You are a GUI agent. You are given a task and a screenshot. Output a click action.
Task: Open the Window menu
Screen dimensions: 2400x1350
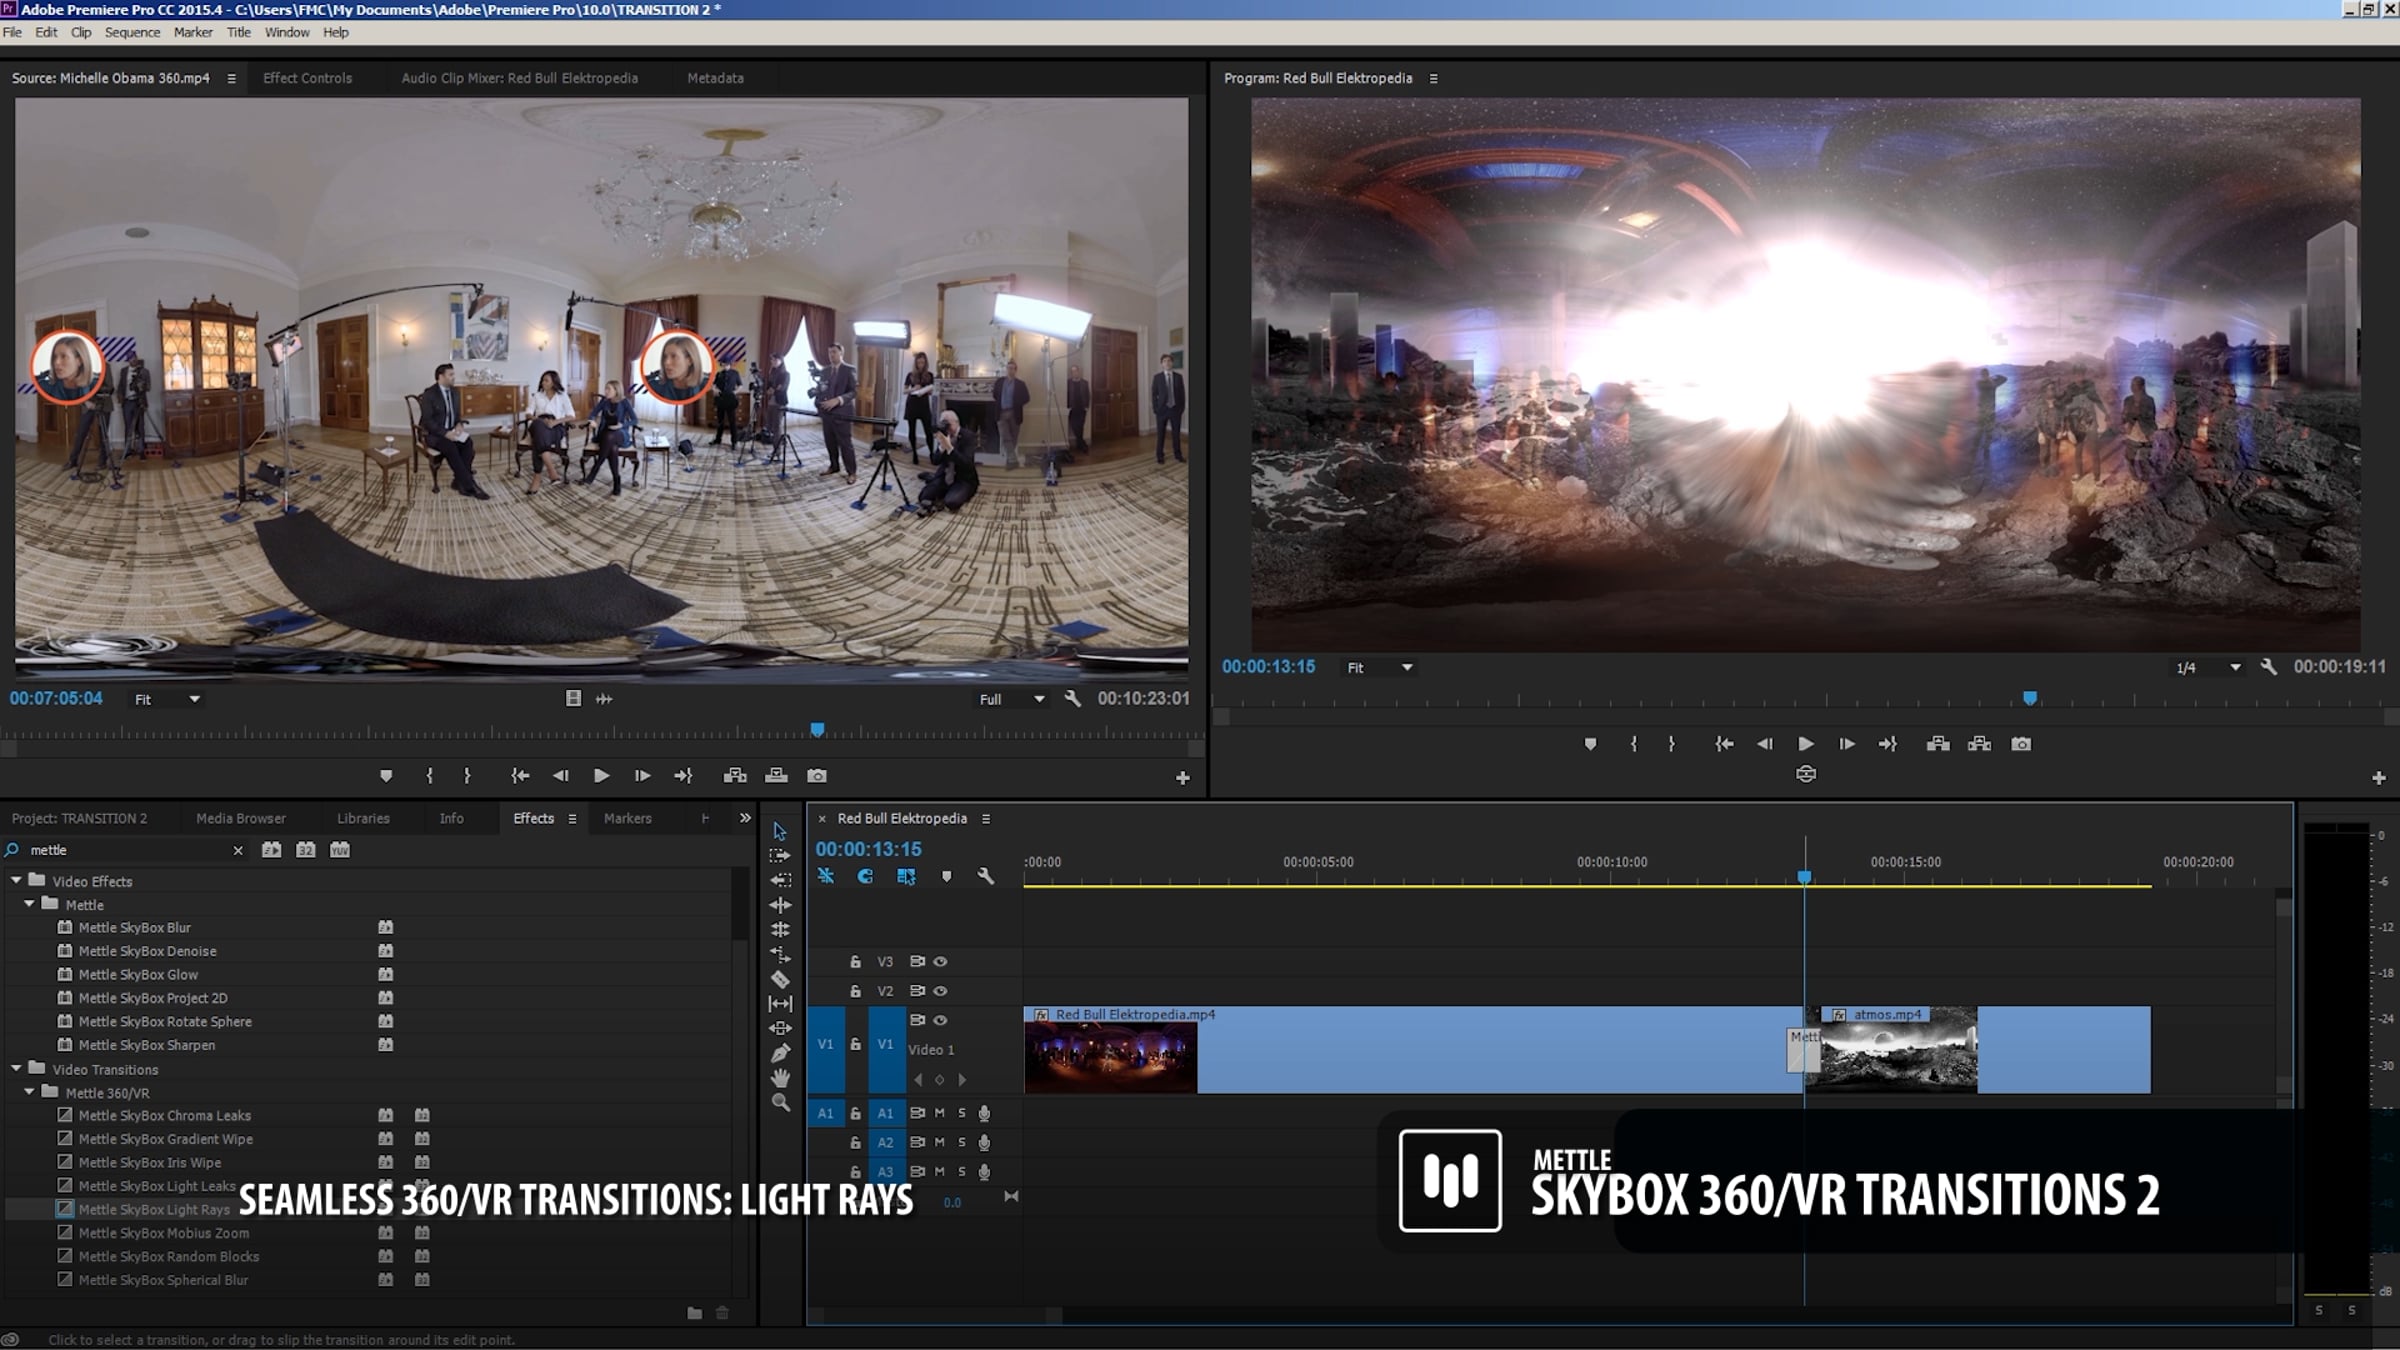(x=287, y=32)
